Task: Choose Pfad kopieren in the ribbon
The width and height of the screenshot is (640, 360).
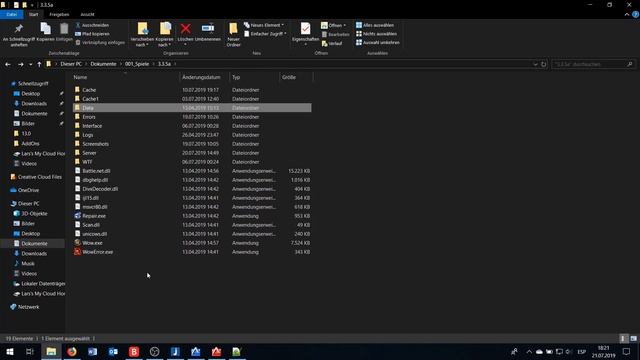Action: pyautogui.click(x=92, y=34)
